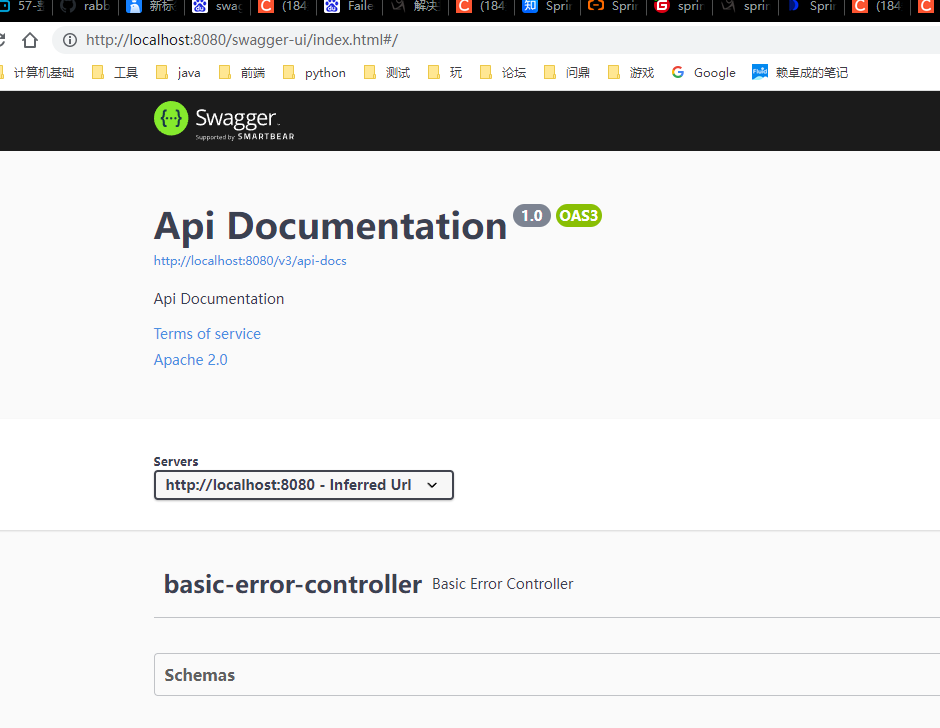Open the 计算机基础 bookmark folder
This screenshot has height=728, width=940.
tap(37, 73)
